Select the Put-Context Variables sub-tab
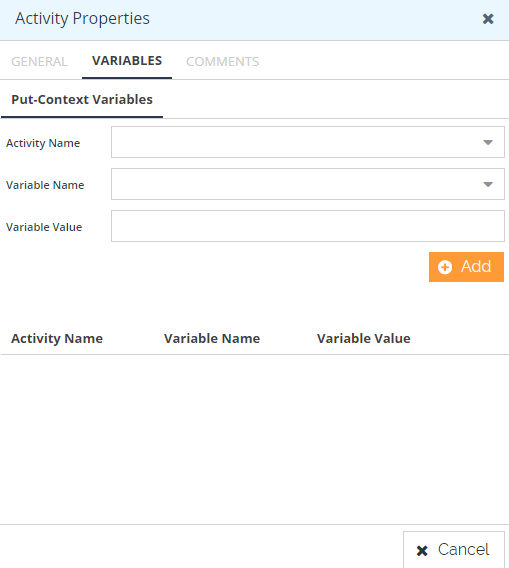Screen dimensions: 509x568 point(82,100)
